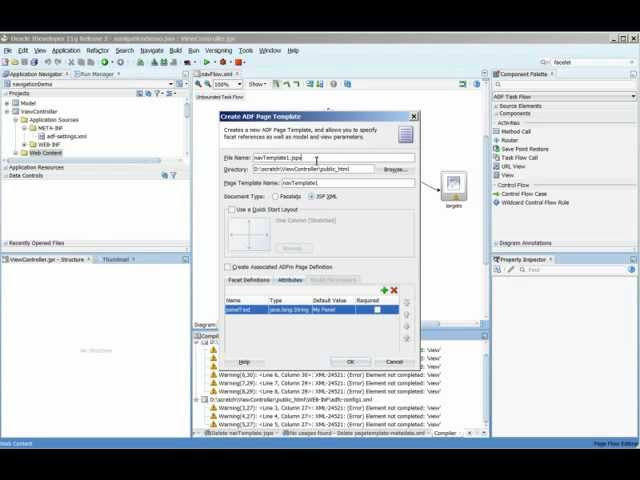Collapse the Application Sources folder
The image size is (640, 480).
16,120
